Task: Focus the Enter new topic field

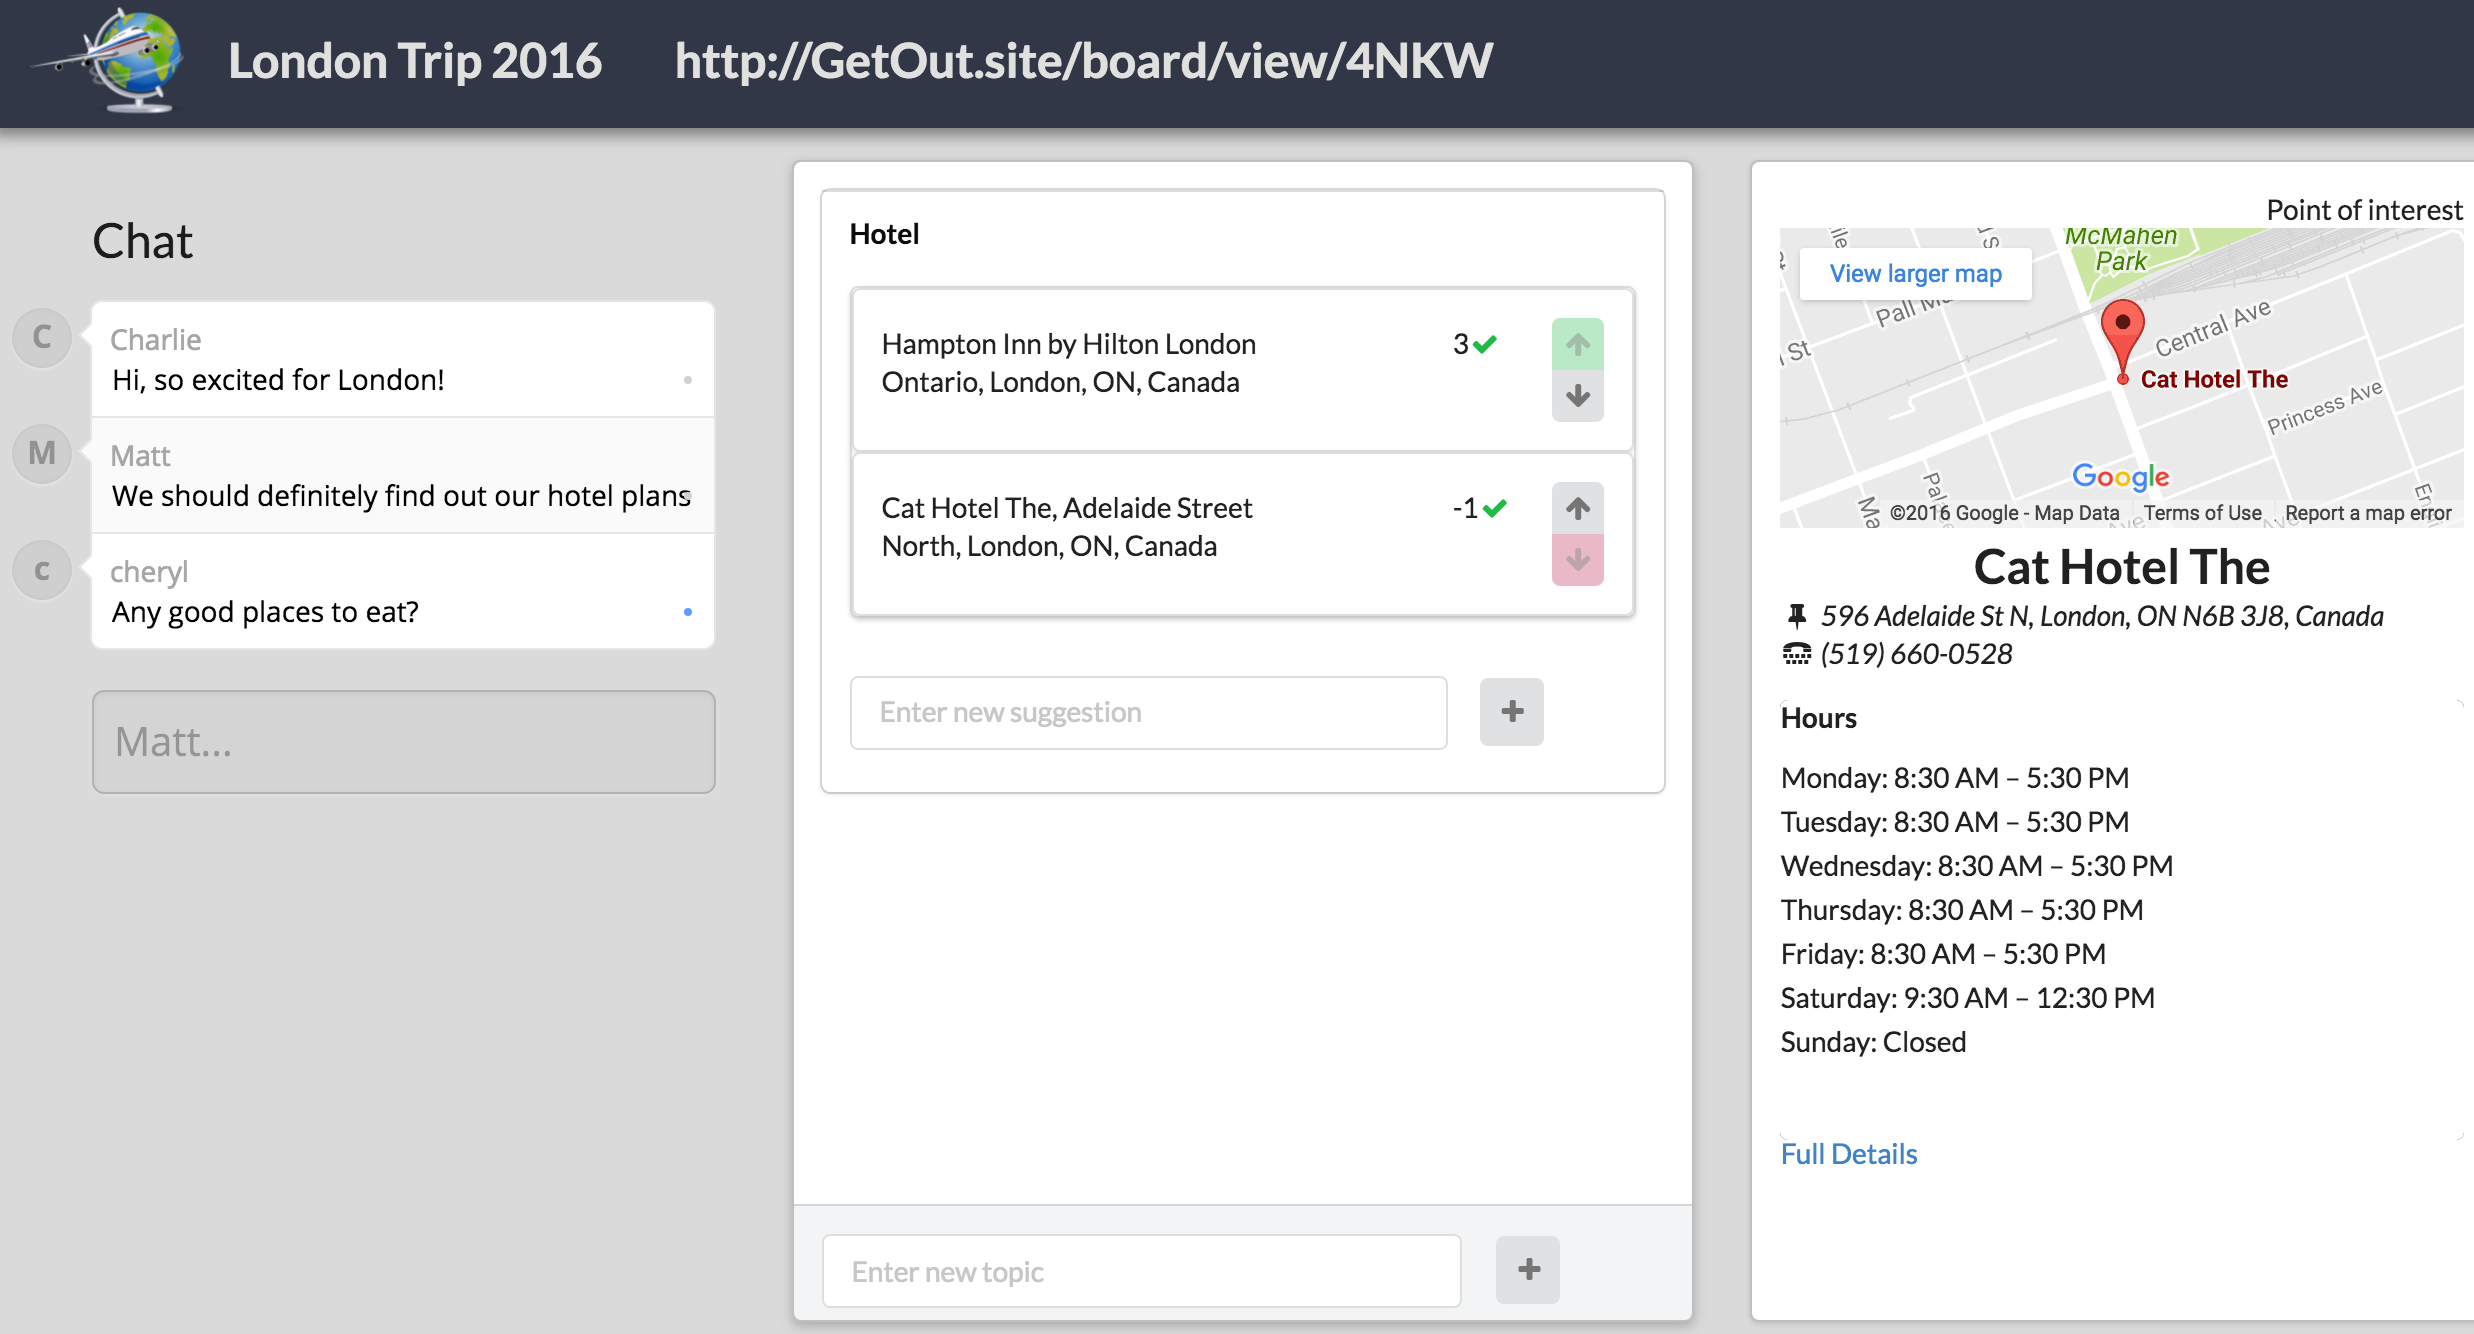Action: [x=1141, y=1271]
